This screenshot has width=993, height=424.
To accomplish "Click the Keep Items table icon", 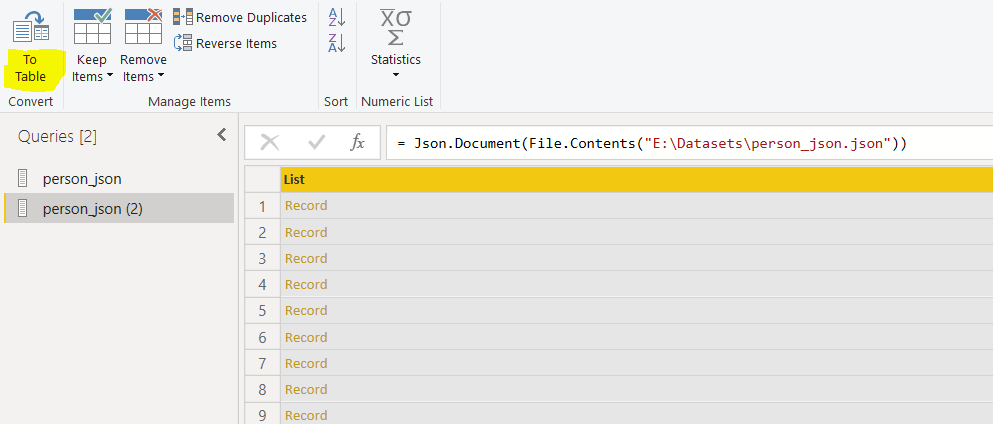I will 92,26.
